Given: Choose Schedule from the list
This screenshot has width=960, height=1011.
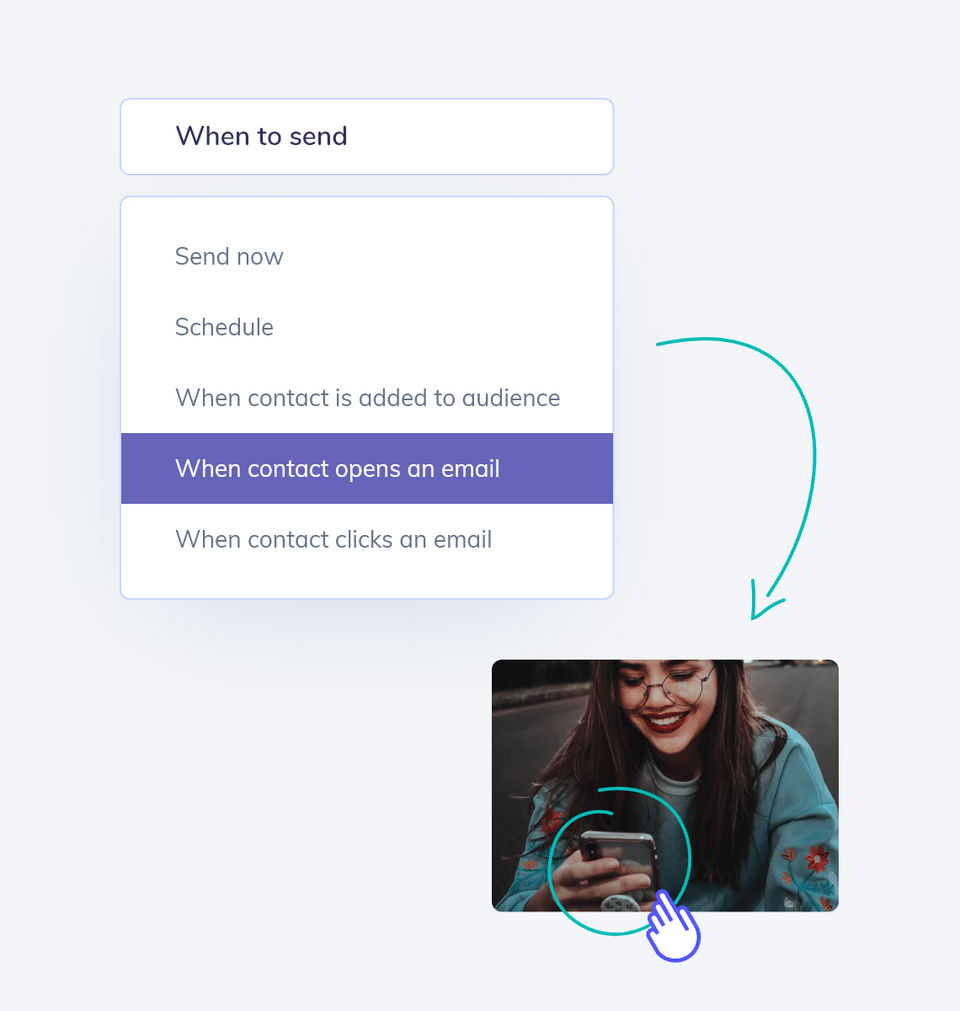Looking at the screenshot, I should [224, 327].
